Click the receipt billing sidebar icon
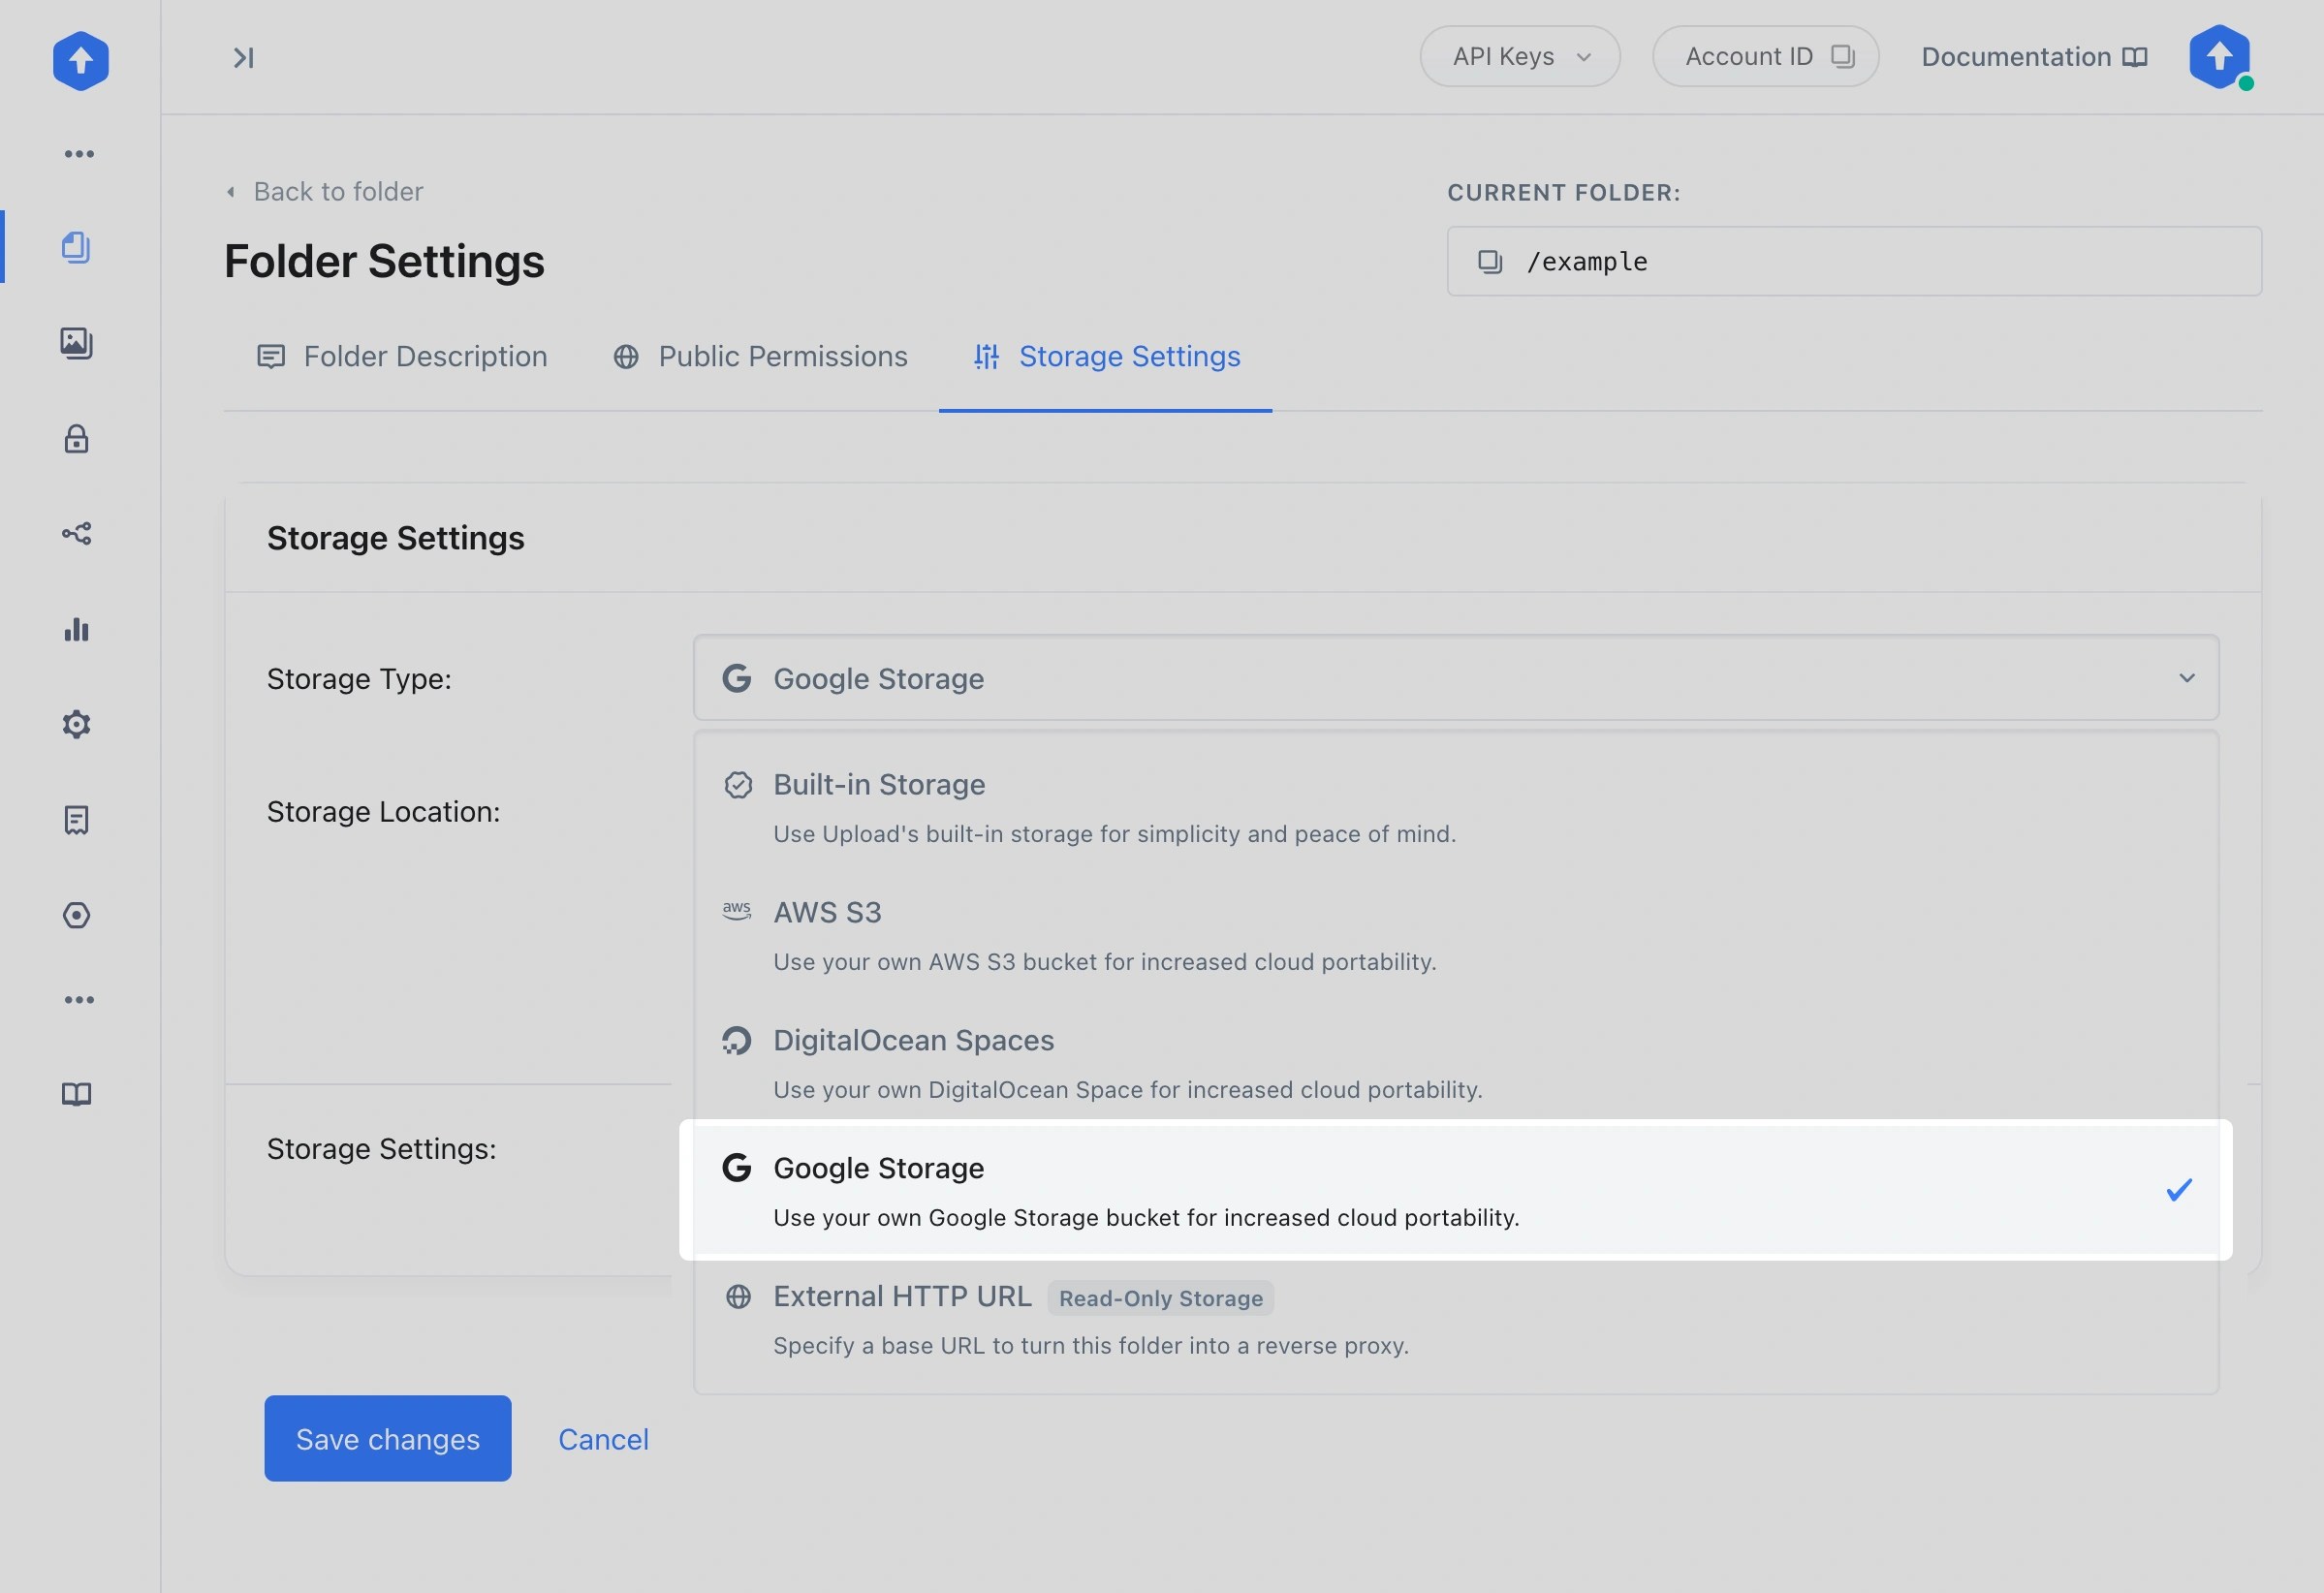This screenshot has height=1593, width=2324. click(x=77, y=820)
